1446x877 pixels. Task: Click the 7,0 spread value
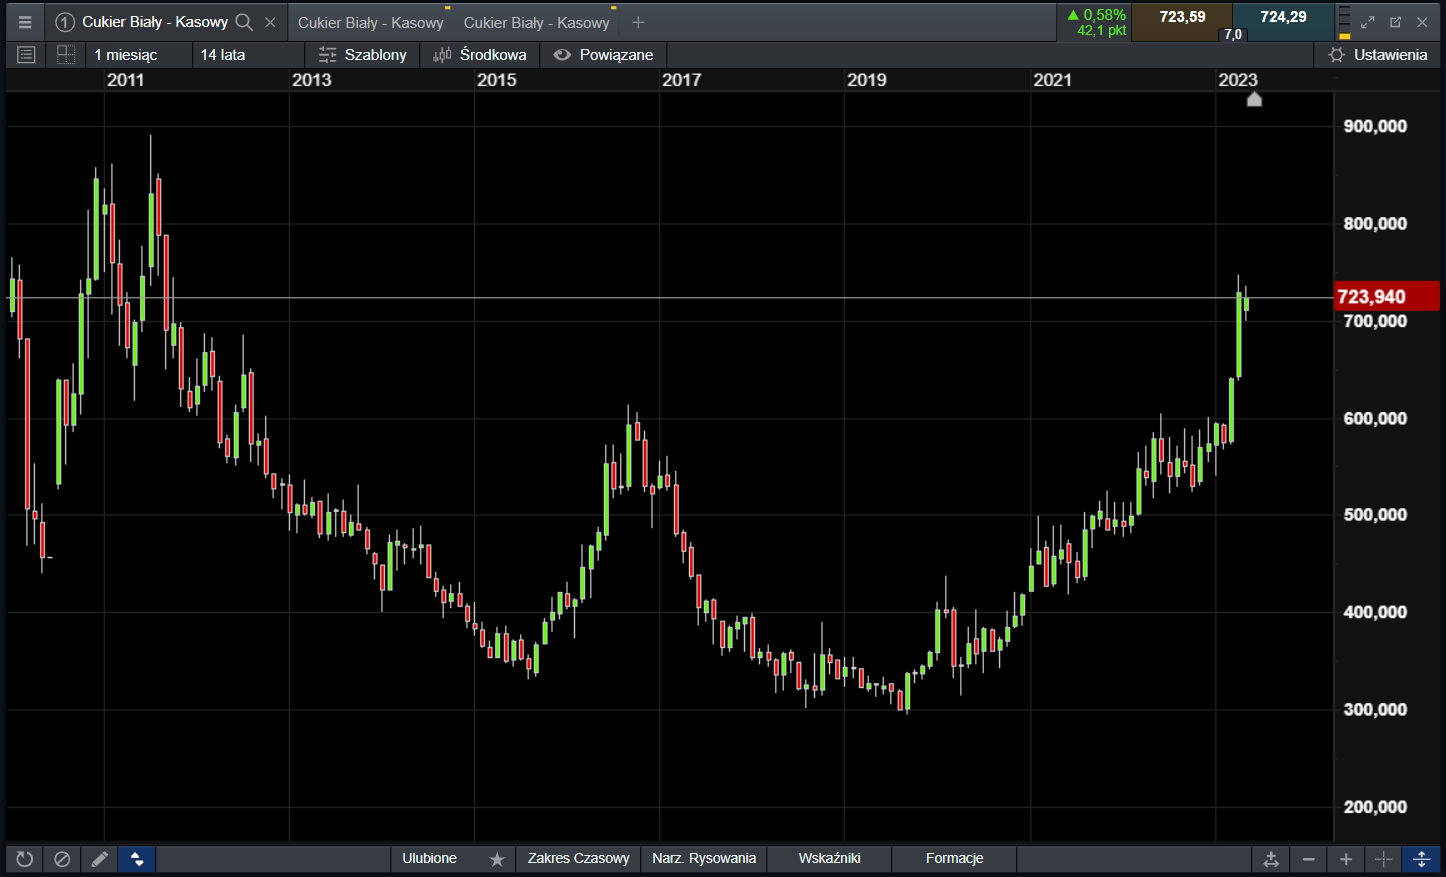coord(1233,34)
